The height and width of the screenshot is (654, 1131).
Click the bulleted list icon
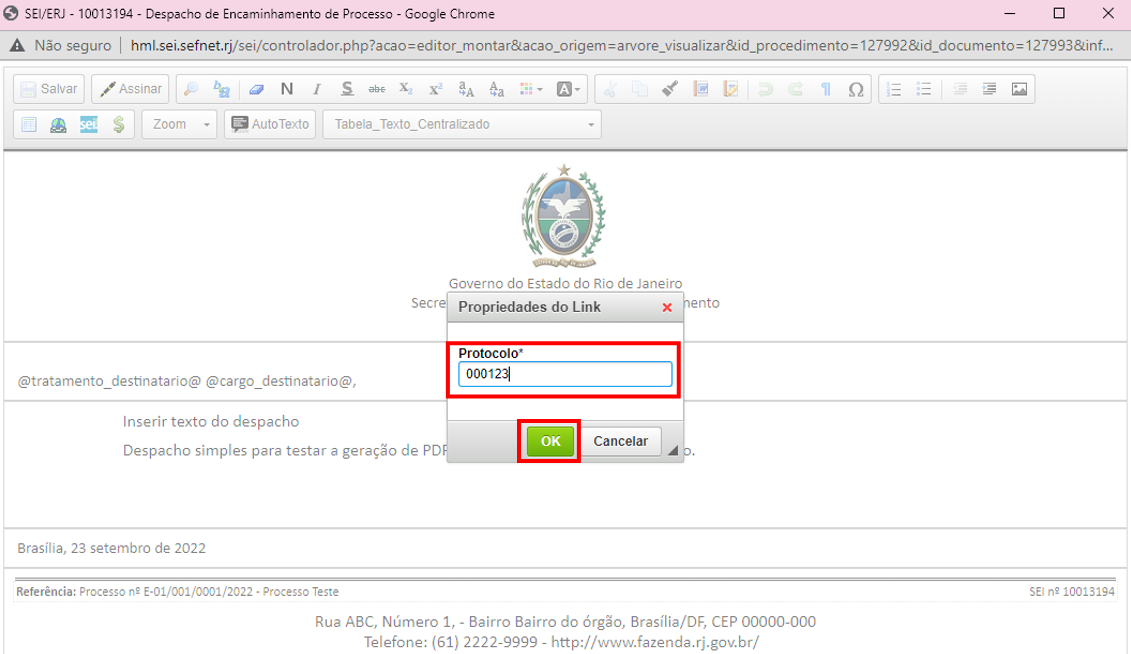pos(925,89)
